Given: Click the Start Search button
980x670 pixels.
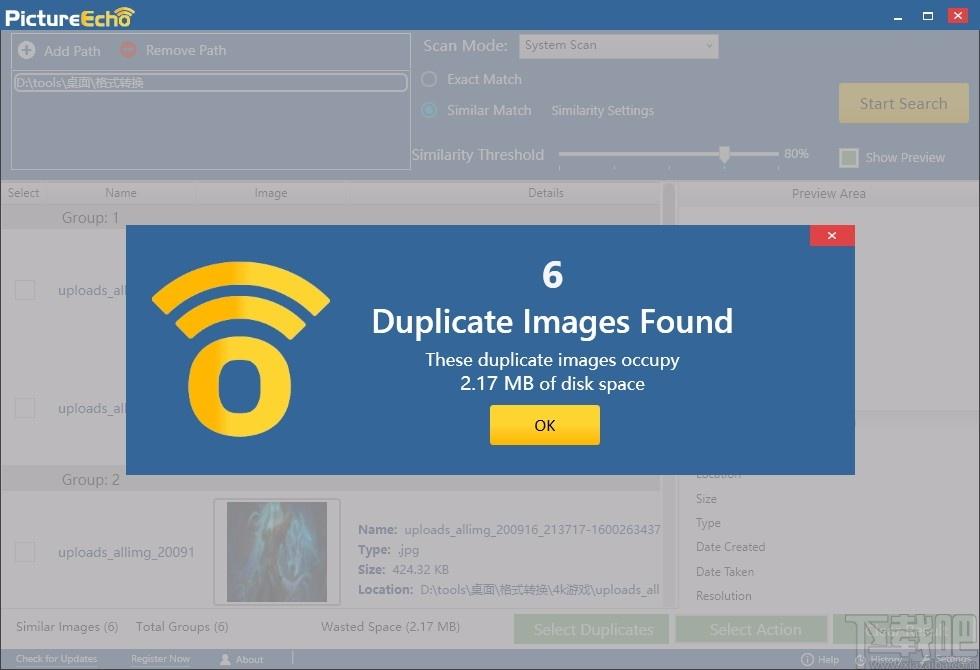Looking at the screenshot, I should coord(904,103).
